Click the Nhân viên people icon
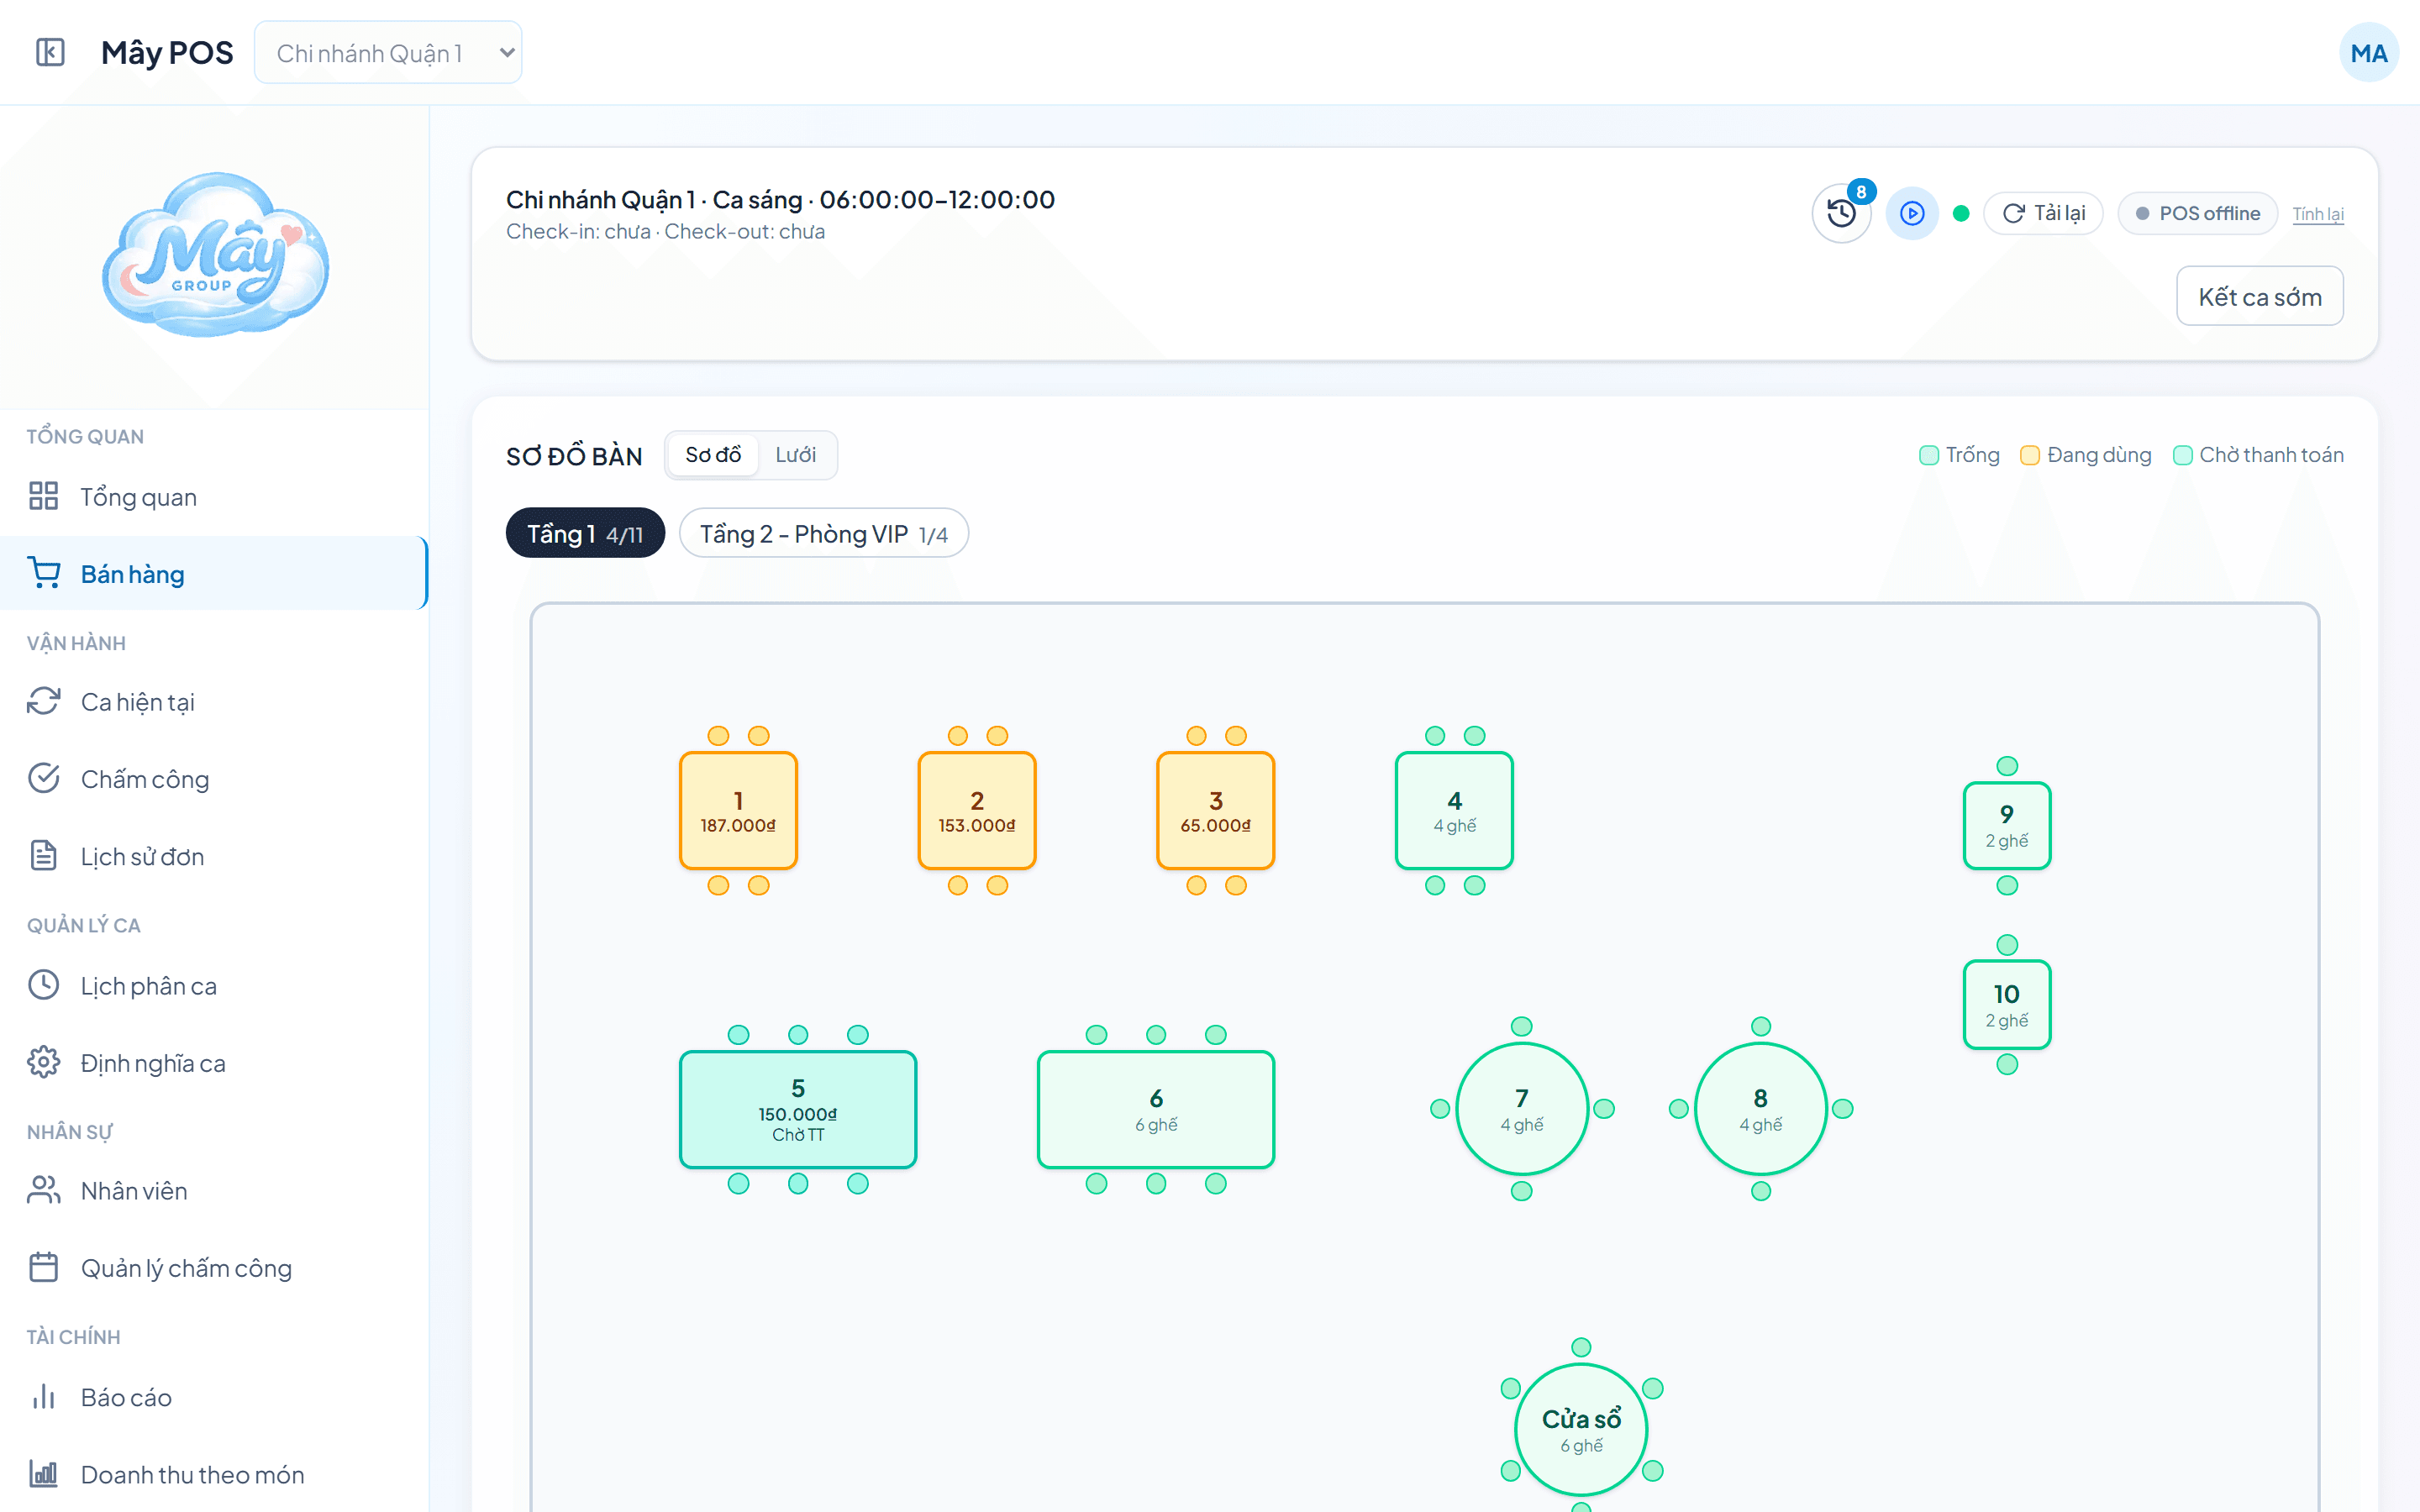Image resolution: width=2420 pixels, height=1512 pixels. pyautogui.click(x=43, y=1190)
